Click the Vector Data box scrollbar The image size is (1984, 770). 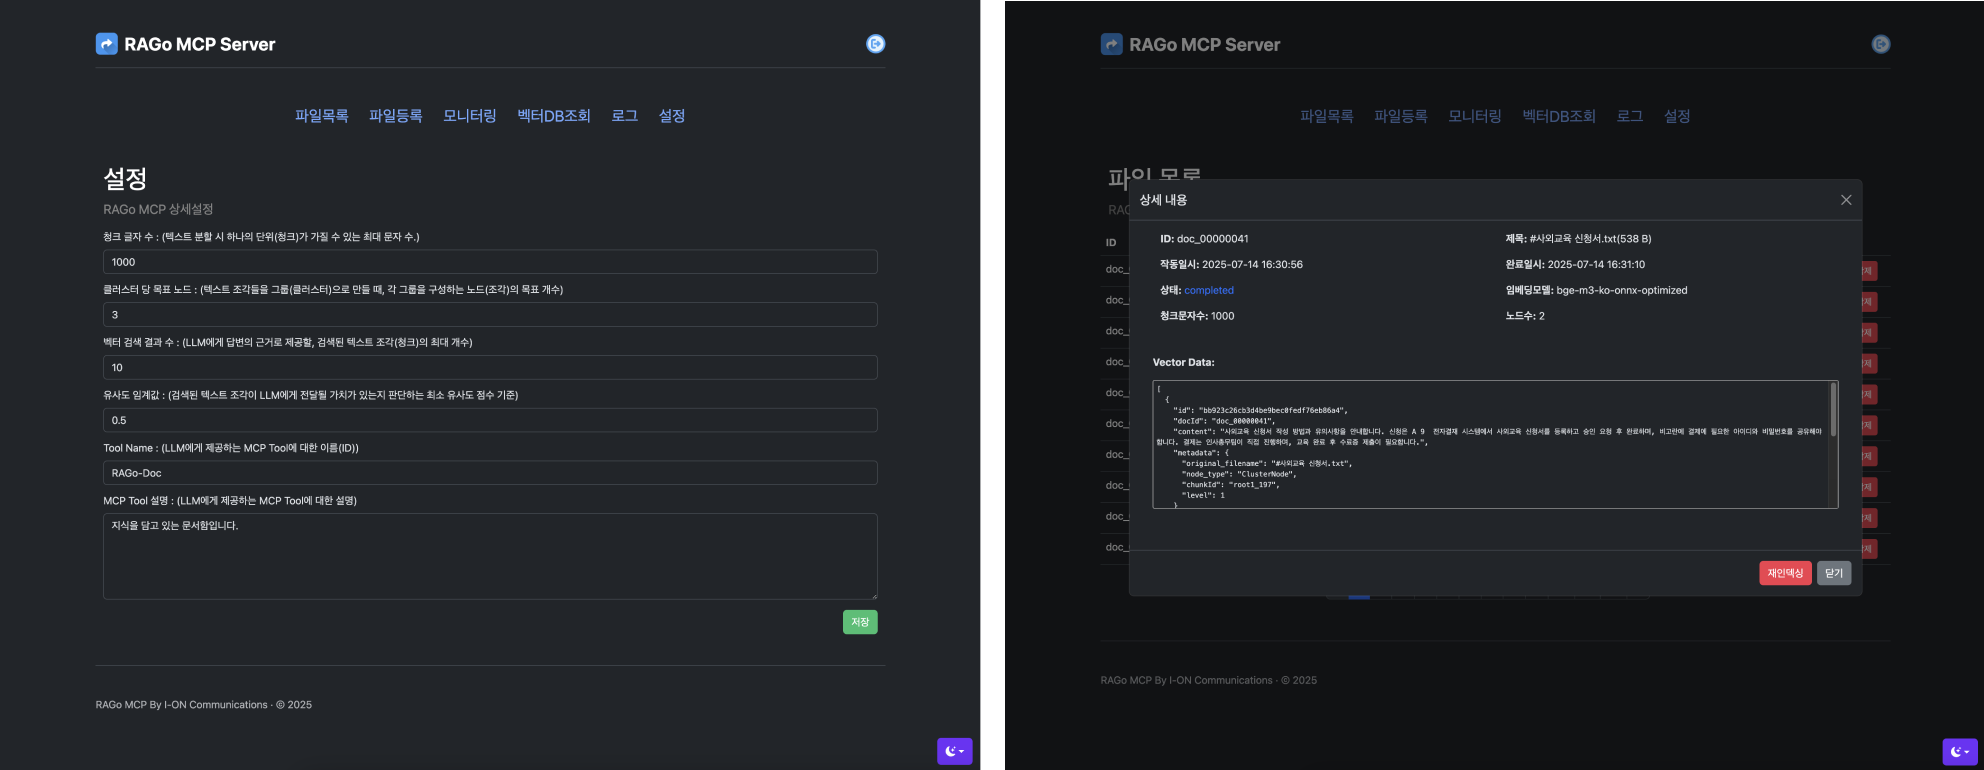[x=1833, y=410]
